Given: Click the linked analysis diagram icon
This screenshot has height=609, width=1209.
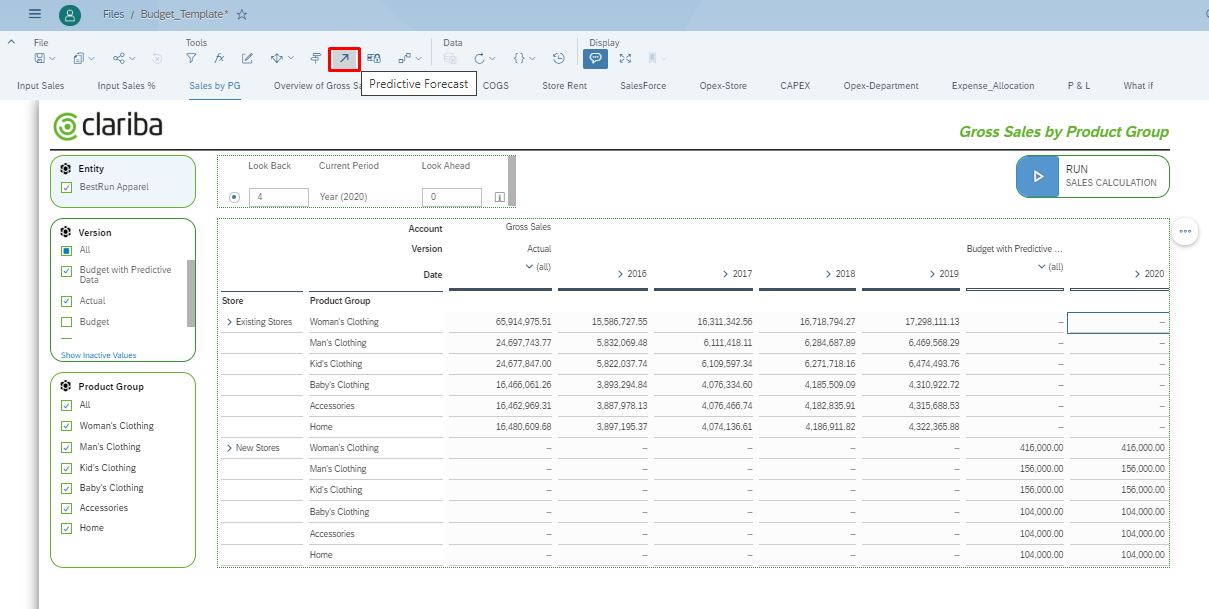Looking at the screenshot, I should coord(404,59).
